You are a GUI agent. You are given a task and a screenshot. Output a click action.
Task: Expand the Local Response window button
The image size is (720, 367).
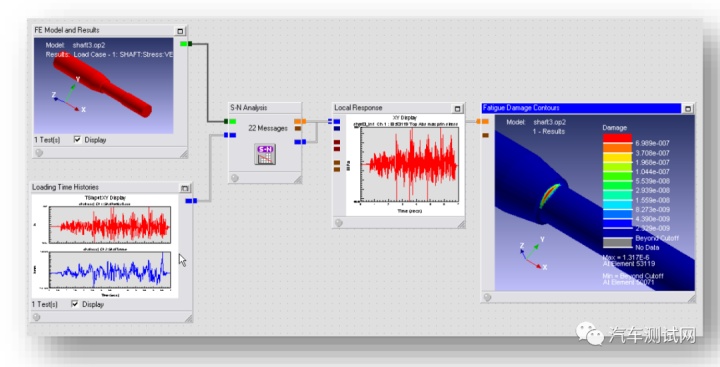point(457,108)
